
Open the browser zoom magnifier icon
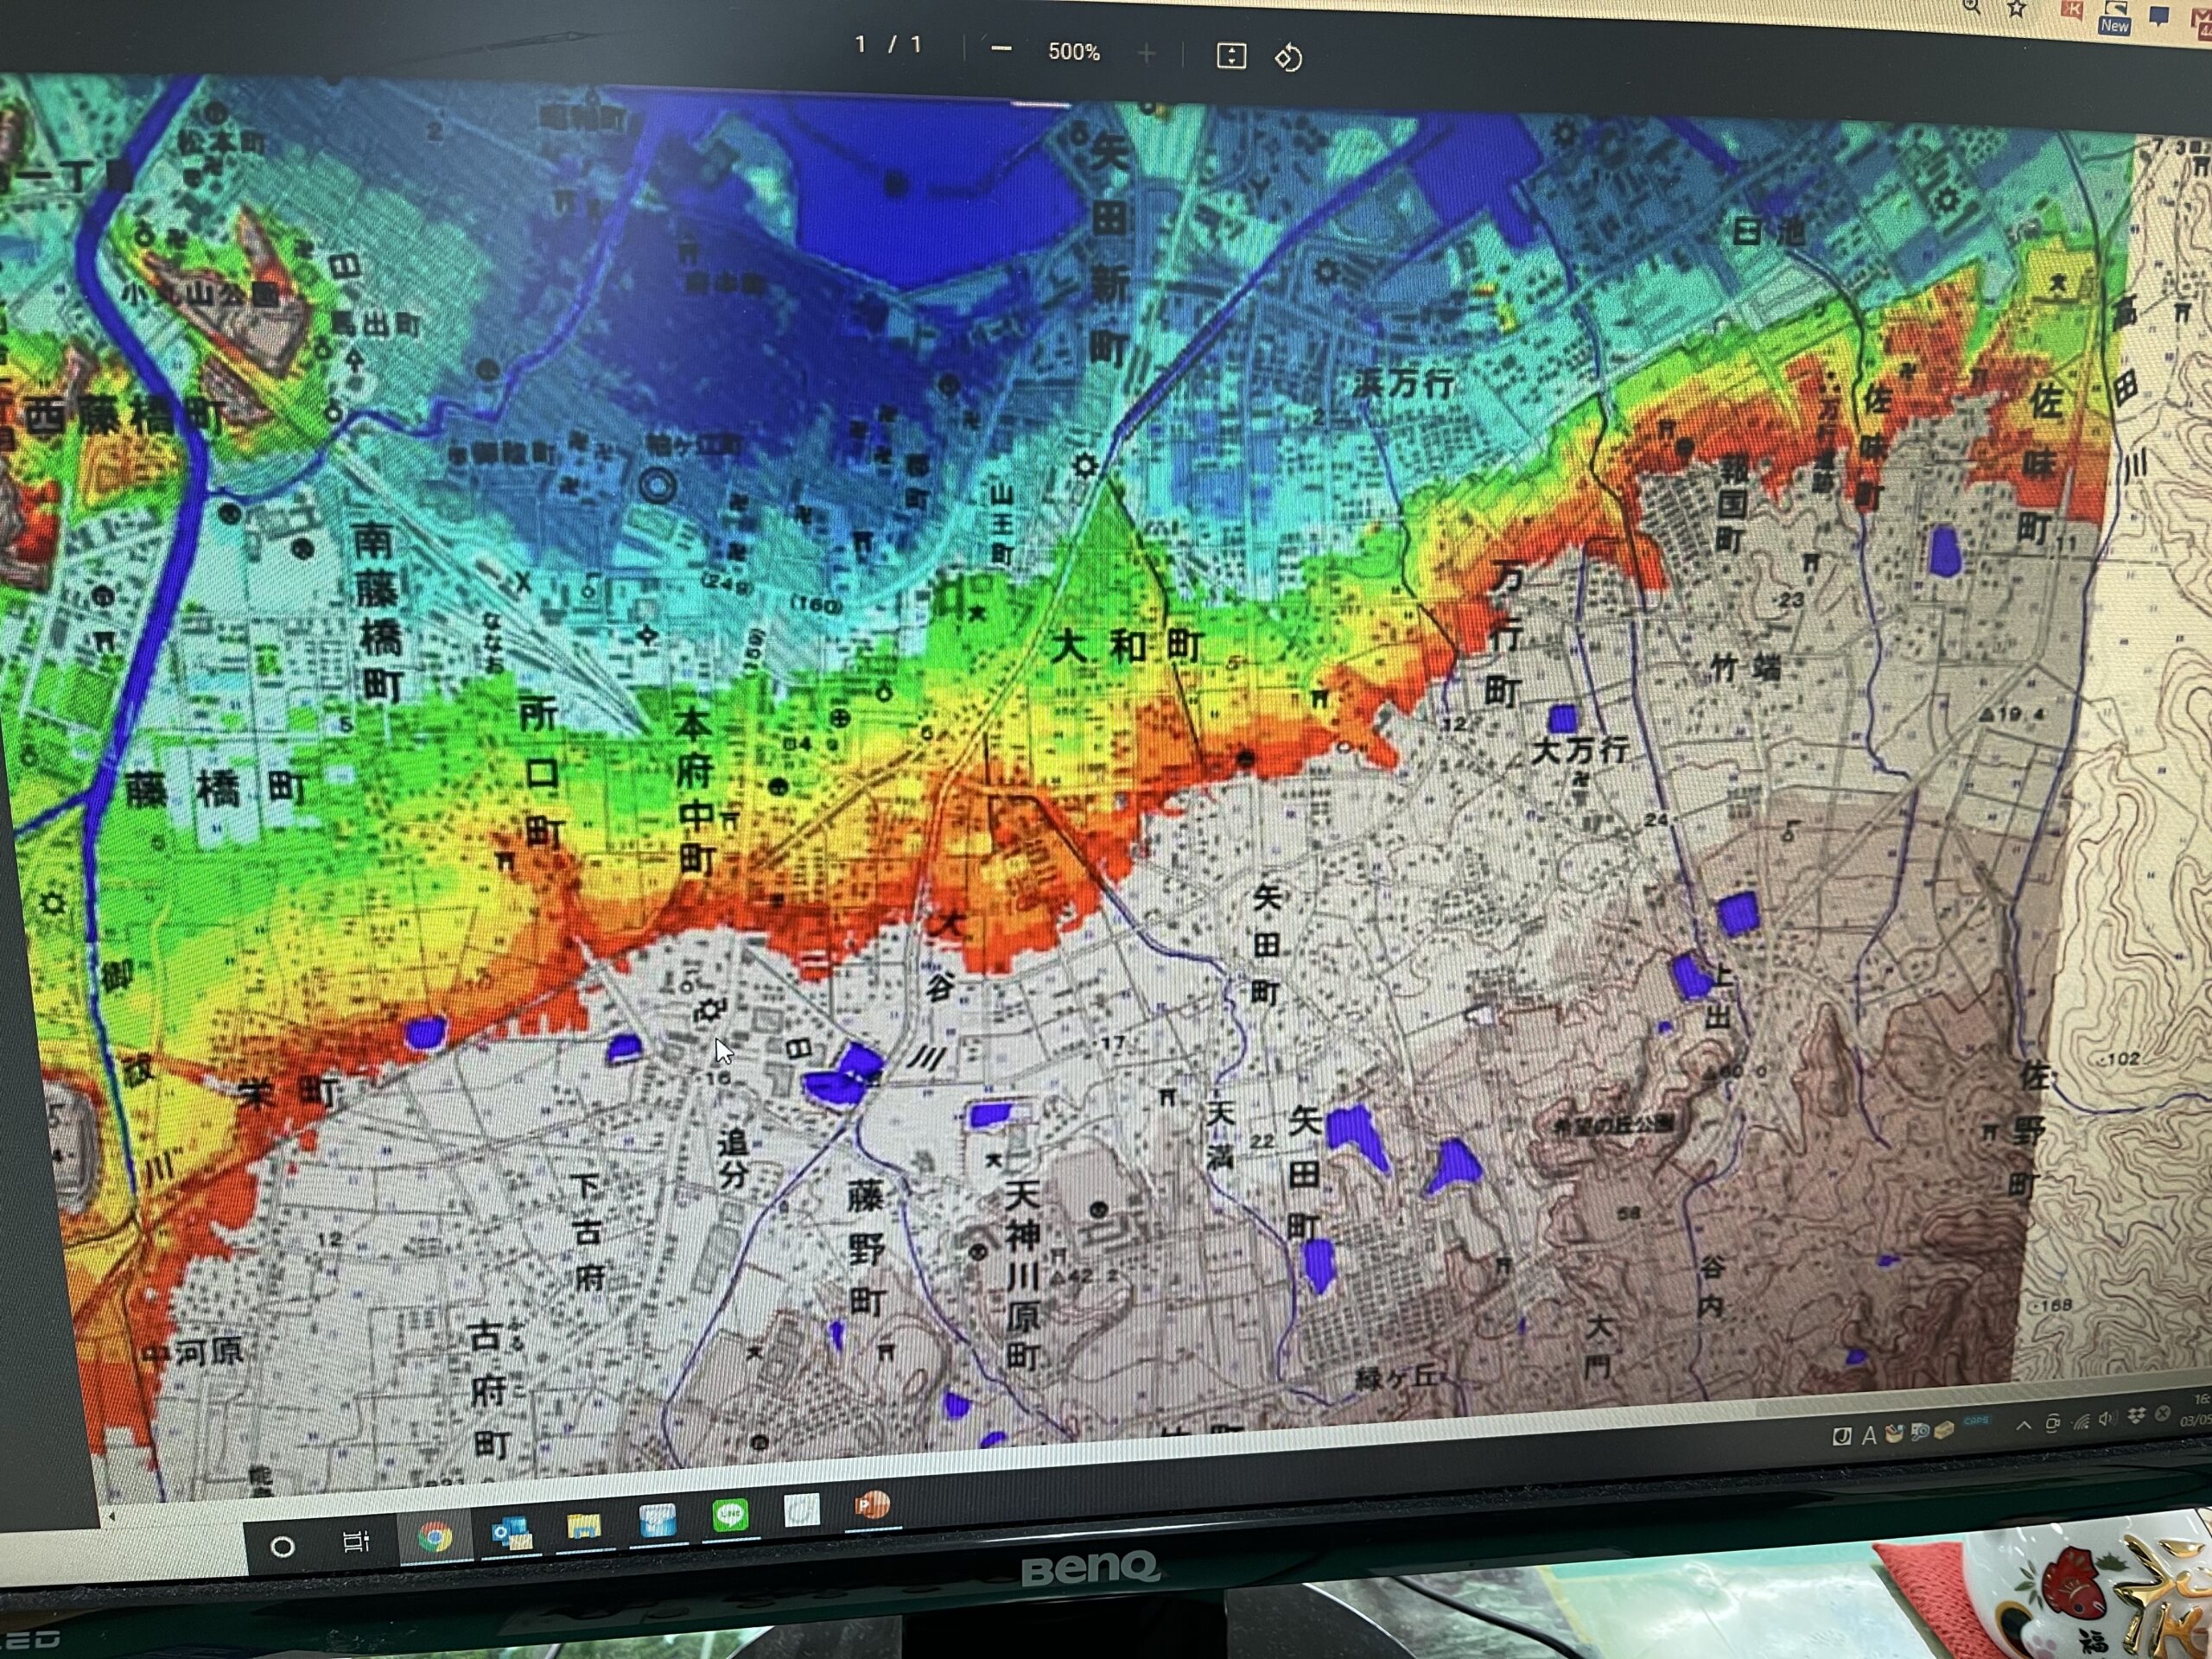[1971, 6]
